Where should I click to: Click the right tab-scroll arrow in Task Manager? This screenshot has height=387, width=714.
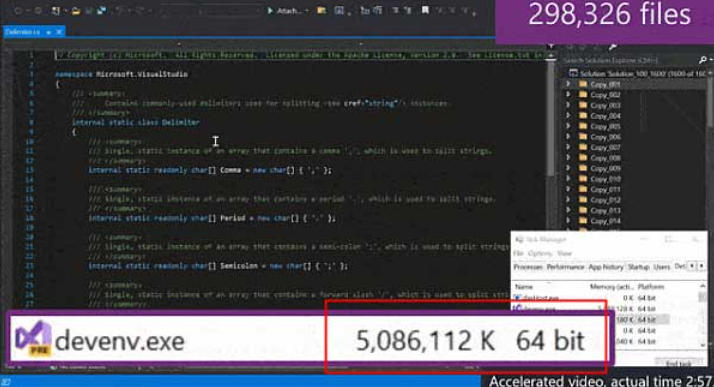coord(701,266)
